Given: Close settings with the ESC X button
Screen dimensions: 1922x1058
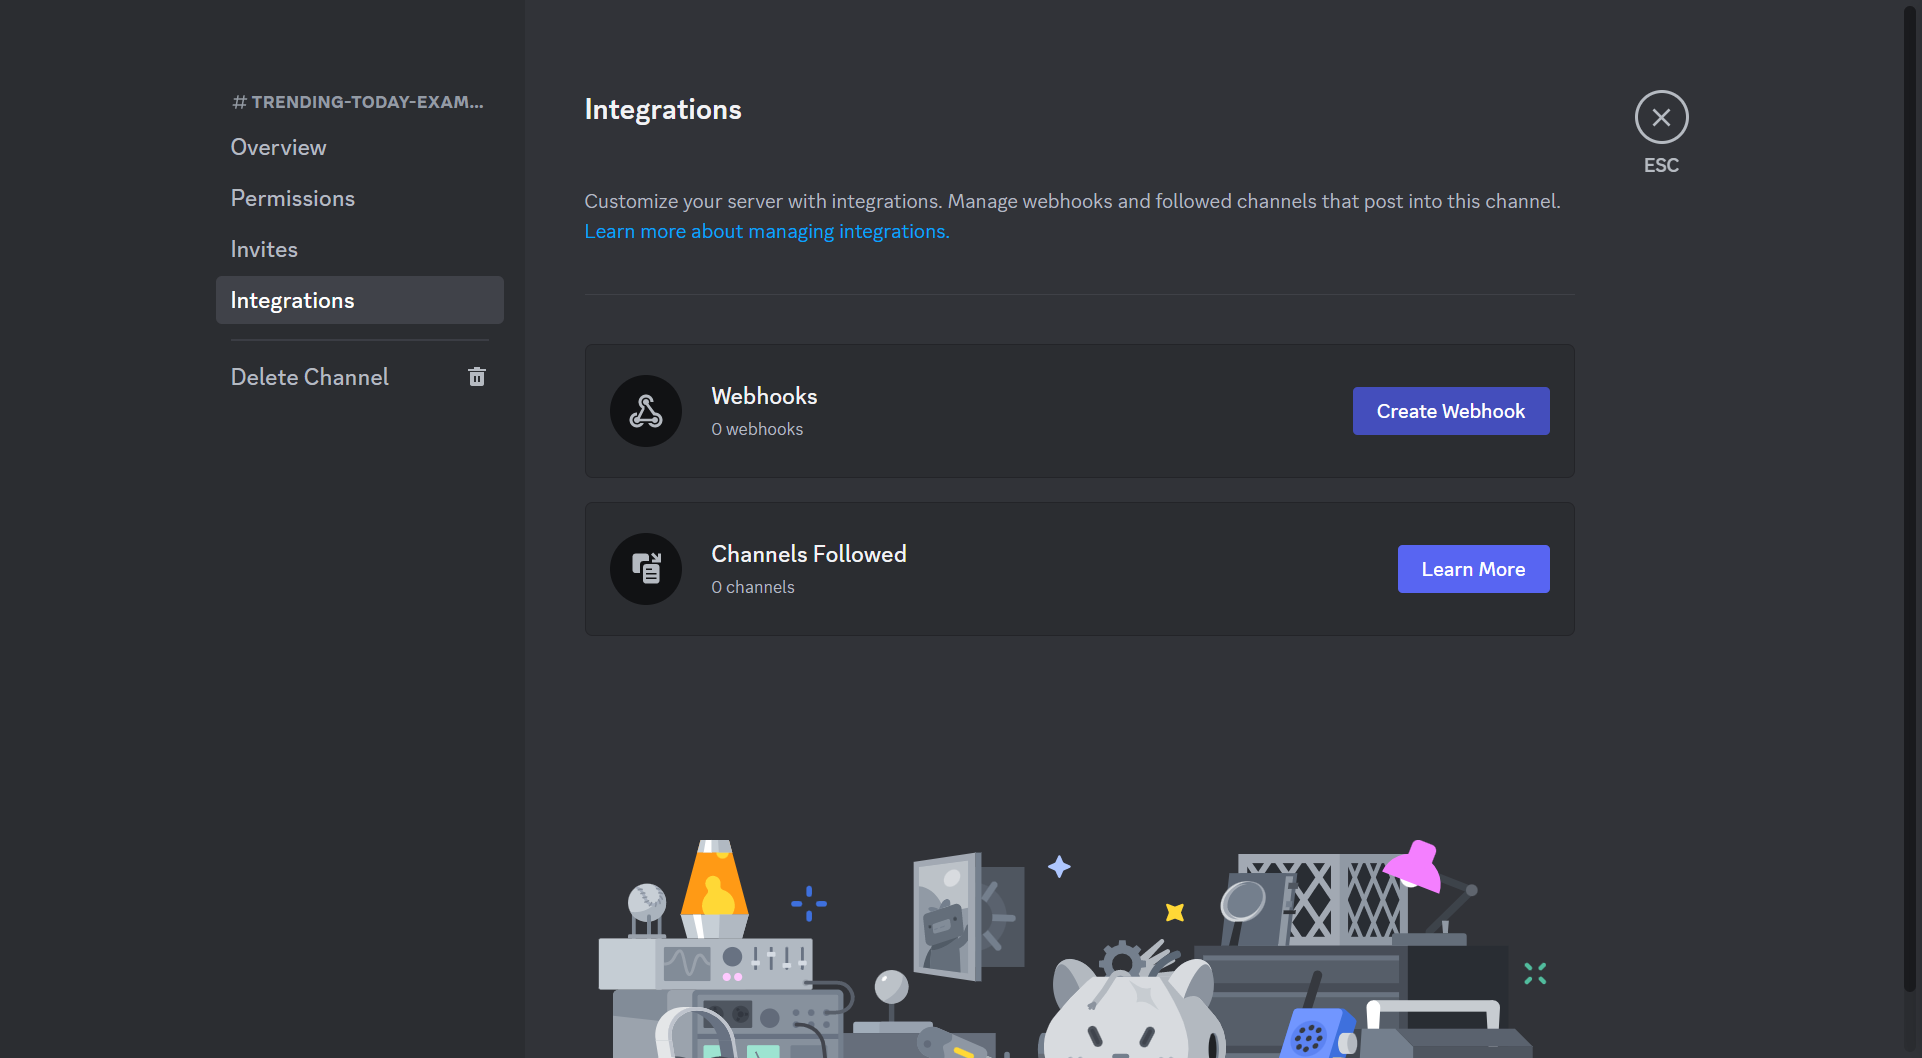Looking at the screenshot, I should point(1661,117).
